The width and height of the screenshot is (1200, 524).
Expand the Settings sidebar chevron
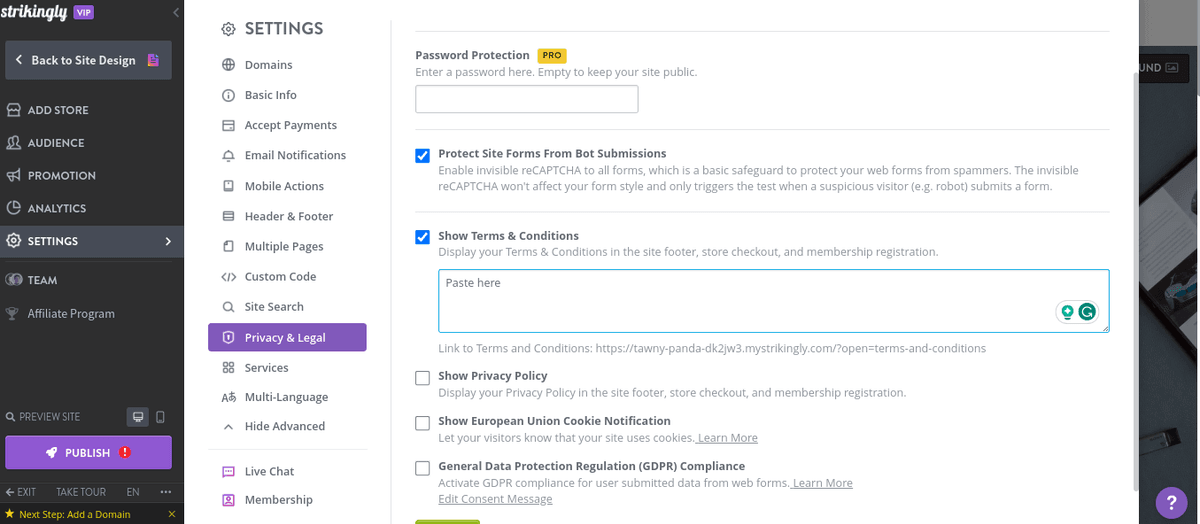(168, 241)
